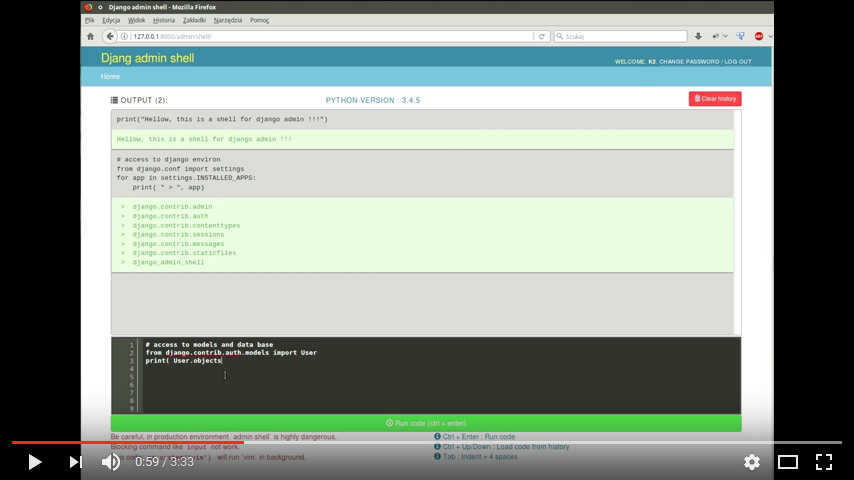Click the Home breadcrumb link
The width and height of the screenshot is (854, 480).
coord(110,77)
